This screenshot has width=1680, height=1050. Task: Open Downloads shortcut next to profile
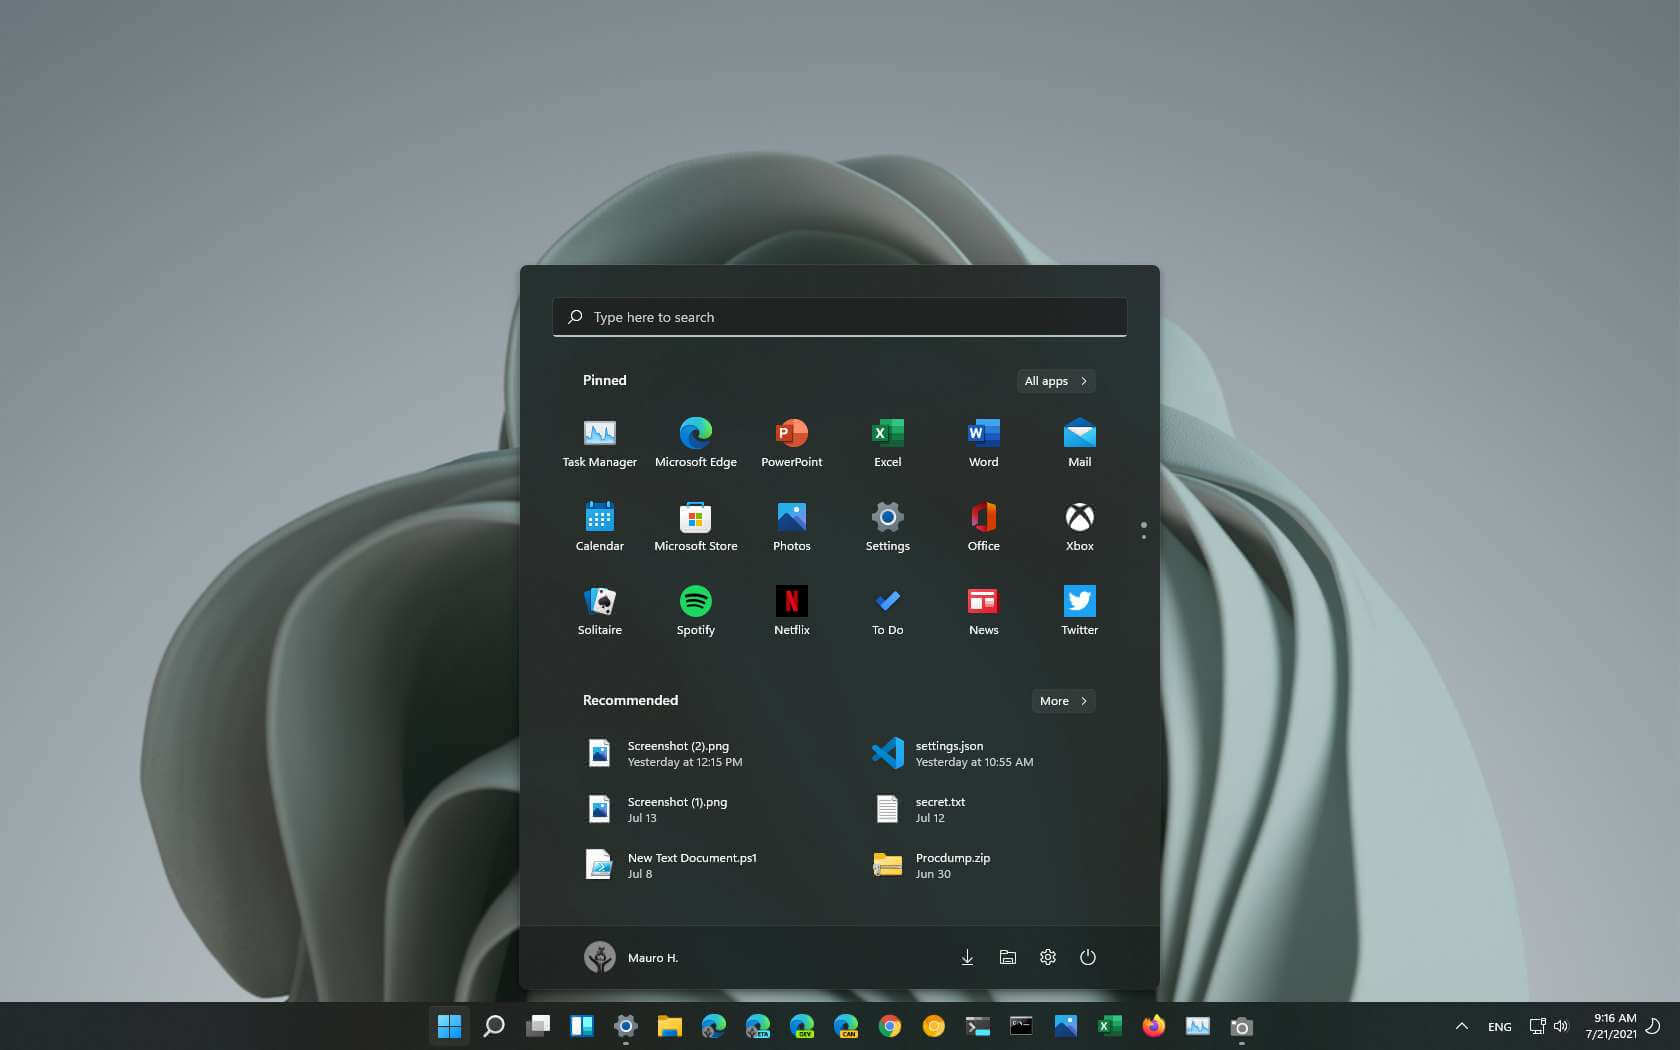pyautogui.click(x=967, y=957)
